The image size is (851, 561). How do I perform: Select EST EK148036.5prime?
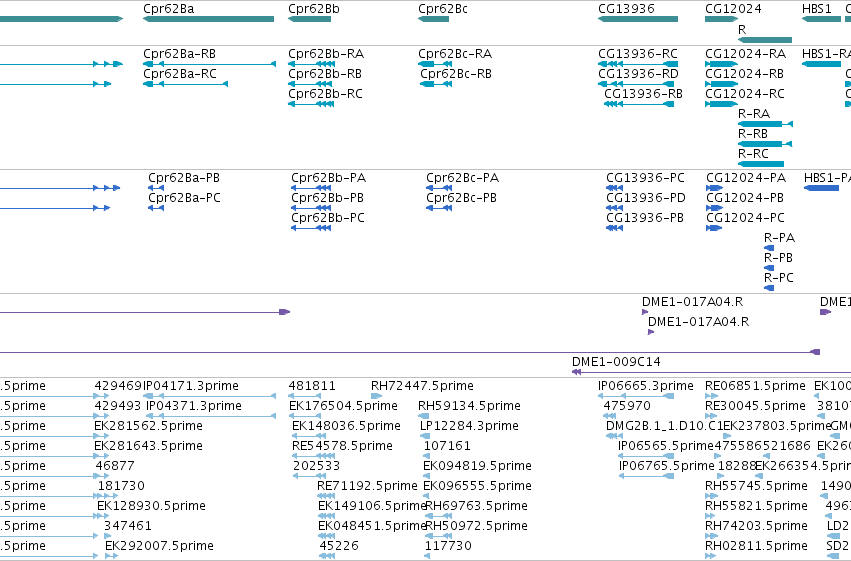(310, 437)
